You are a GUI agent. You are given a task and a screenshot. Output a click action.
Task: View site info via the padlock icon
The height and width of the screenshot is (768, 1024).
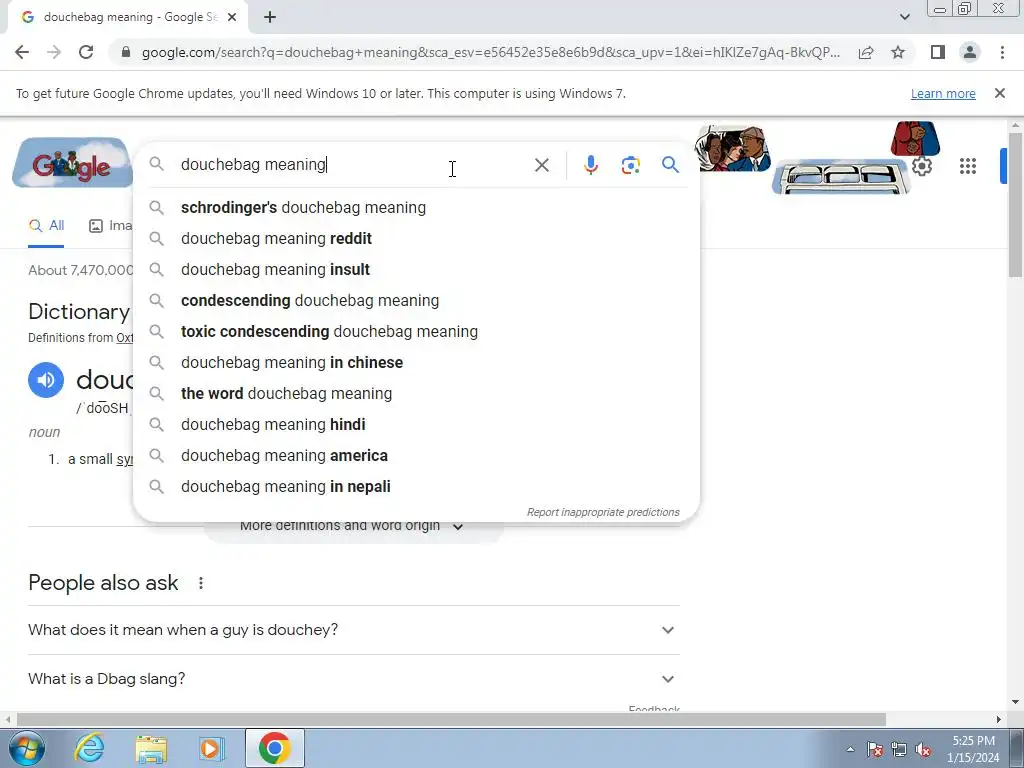tap(126, 52)
